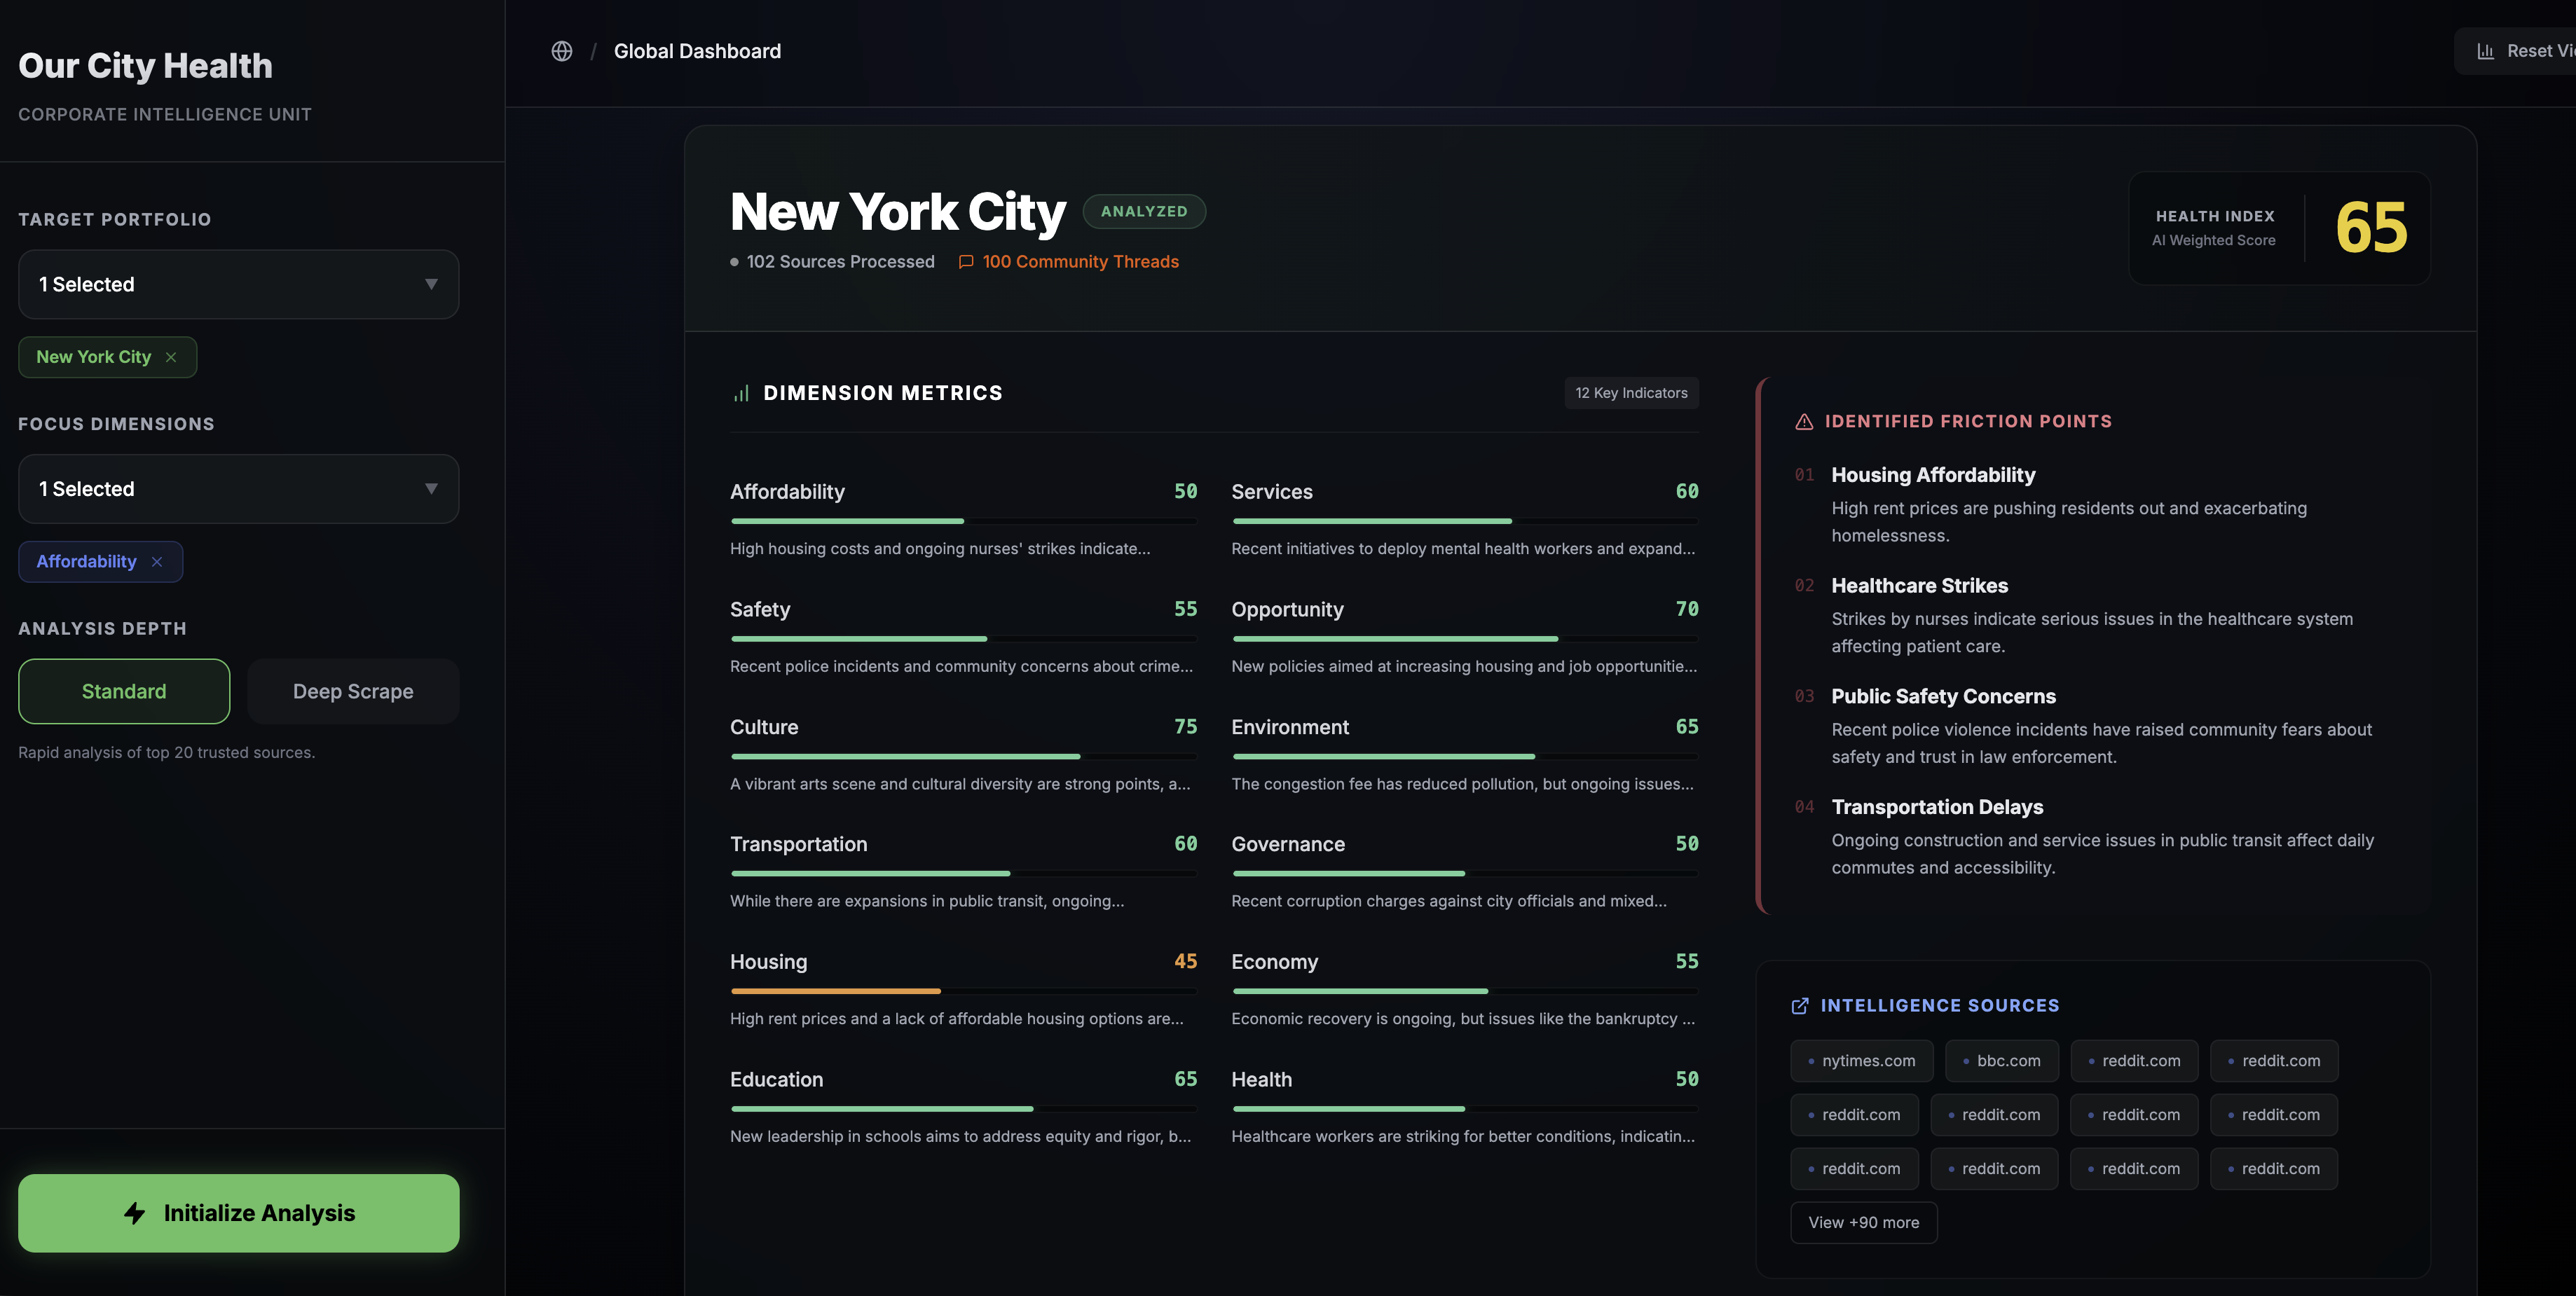
Task: Open the Target Portfolio dropdown
Action: point(238,284)
